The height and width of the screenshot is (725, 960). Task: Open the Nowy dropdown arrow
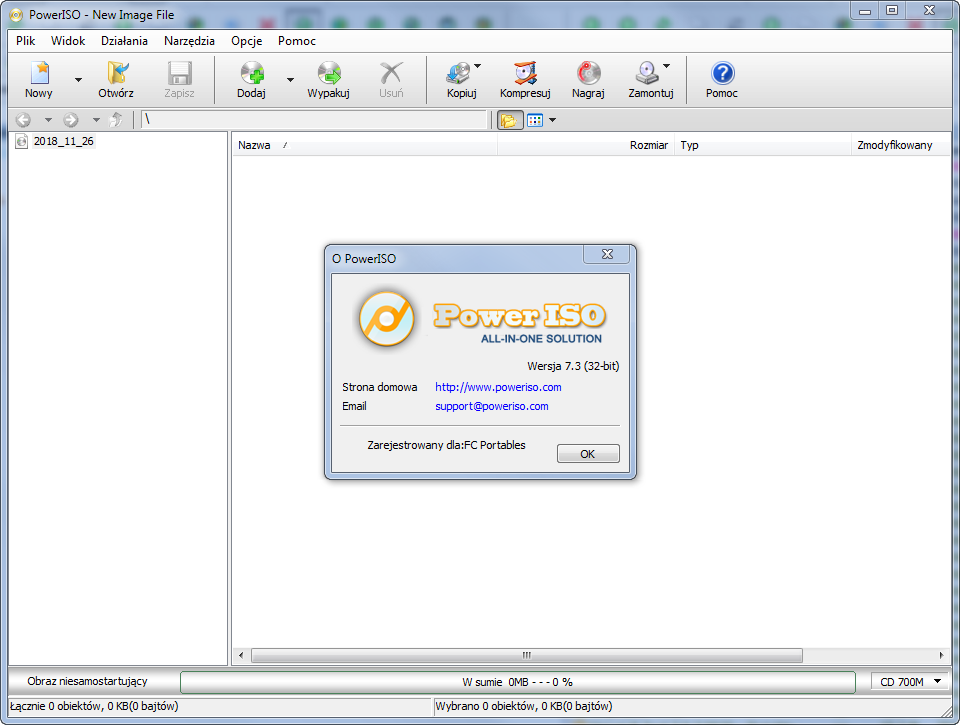(78, 80)
